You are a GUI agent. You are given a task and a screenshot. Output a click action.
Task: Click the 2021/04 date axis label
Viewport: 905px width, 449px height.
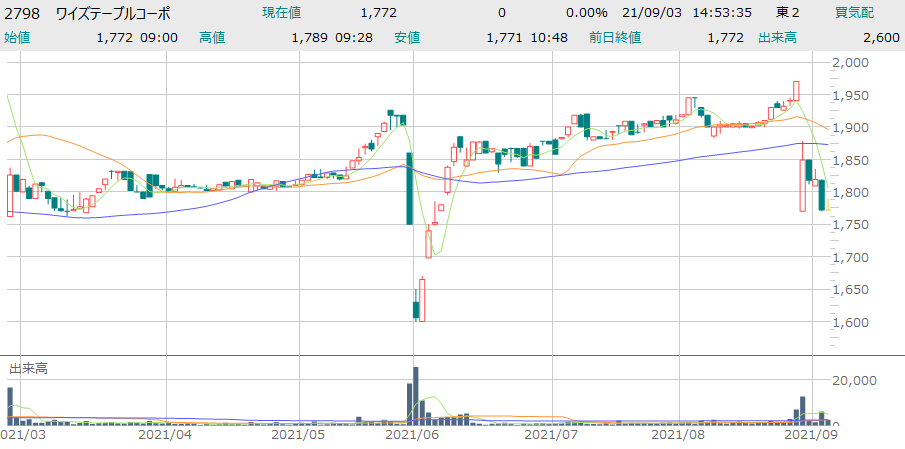164,435
